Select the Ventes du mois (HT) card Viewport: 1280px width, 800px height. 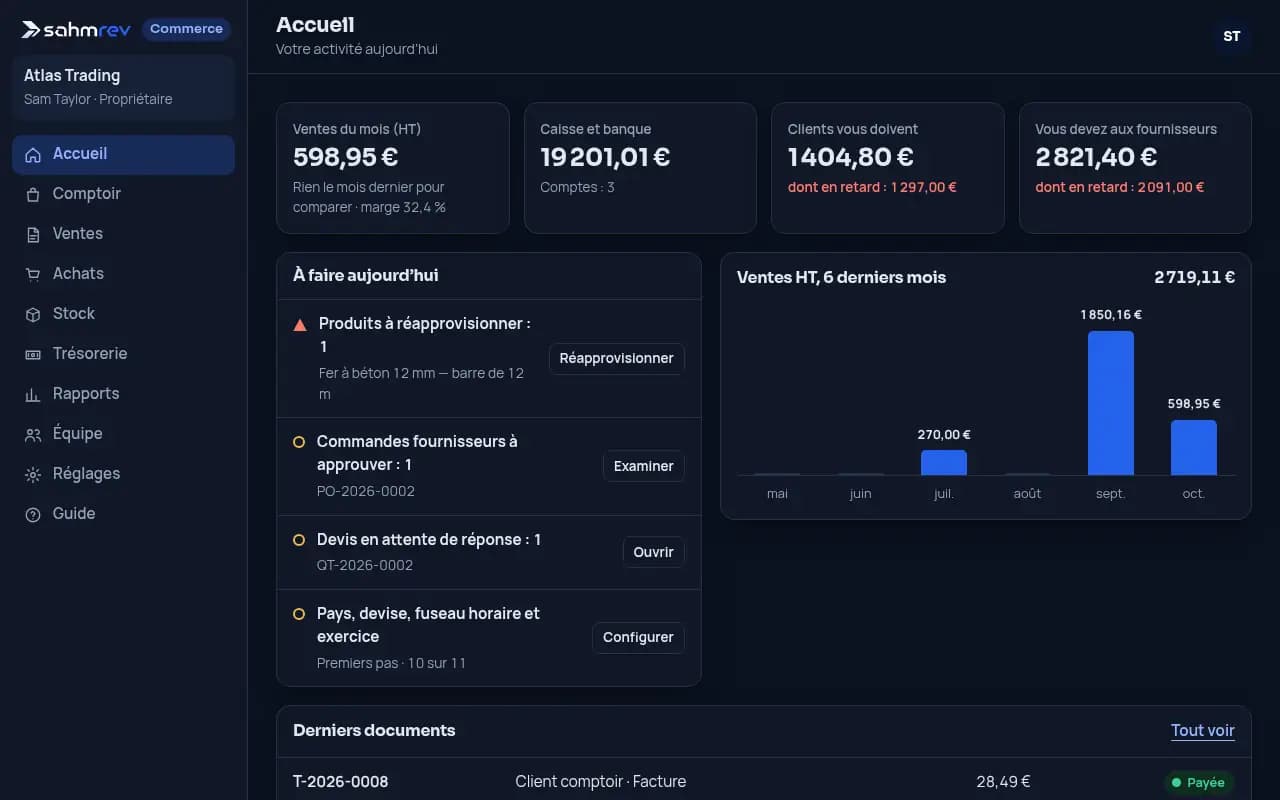coord(393,168)
